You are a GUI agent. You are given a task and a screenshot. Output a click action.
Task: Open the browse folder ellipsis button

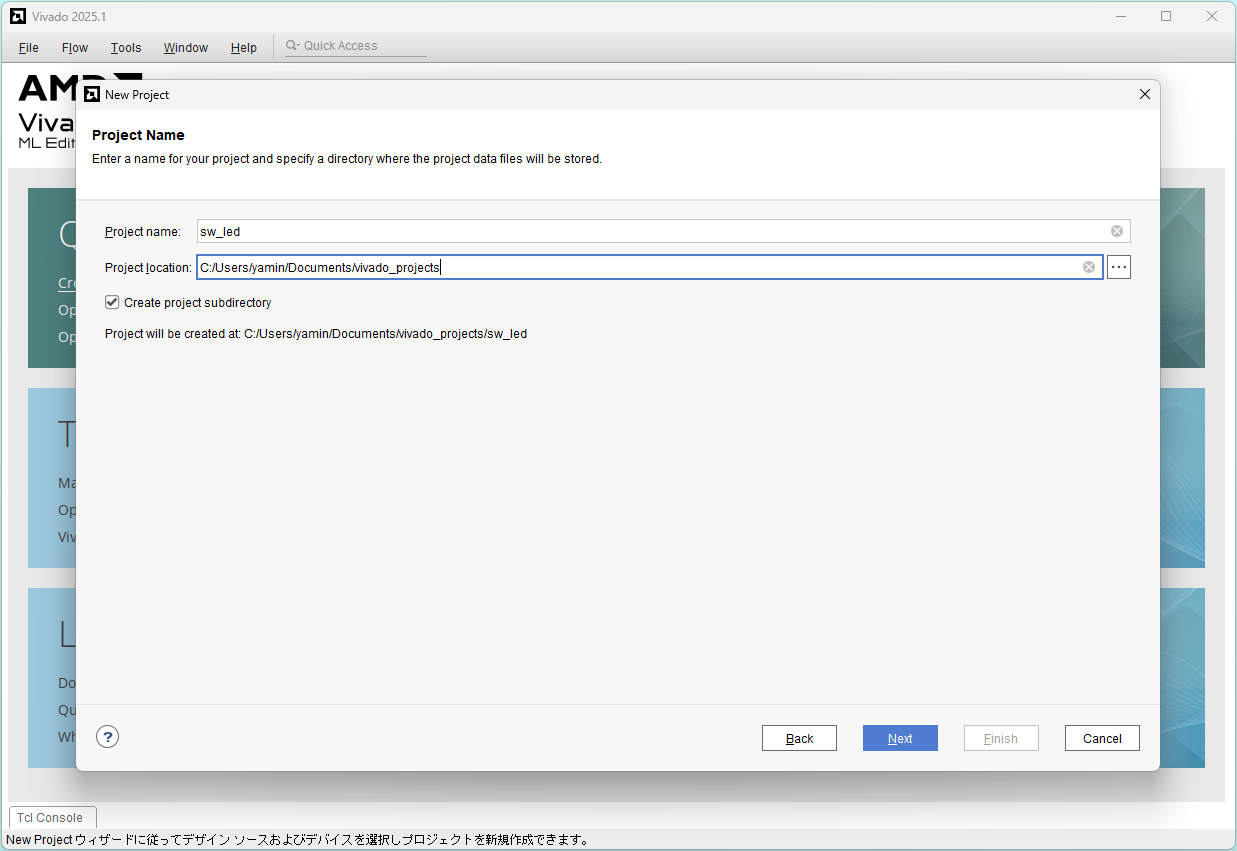[1118, 267]
